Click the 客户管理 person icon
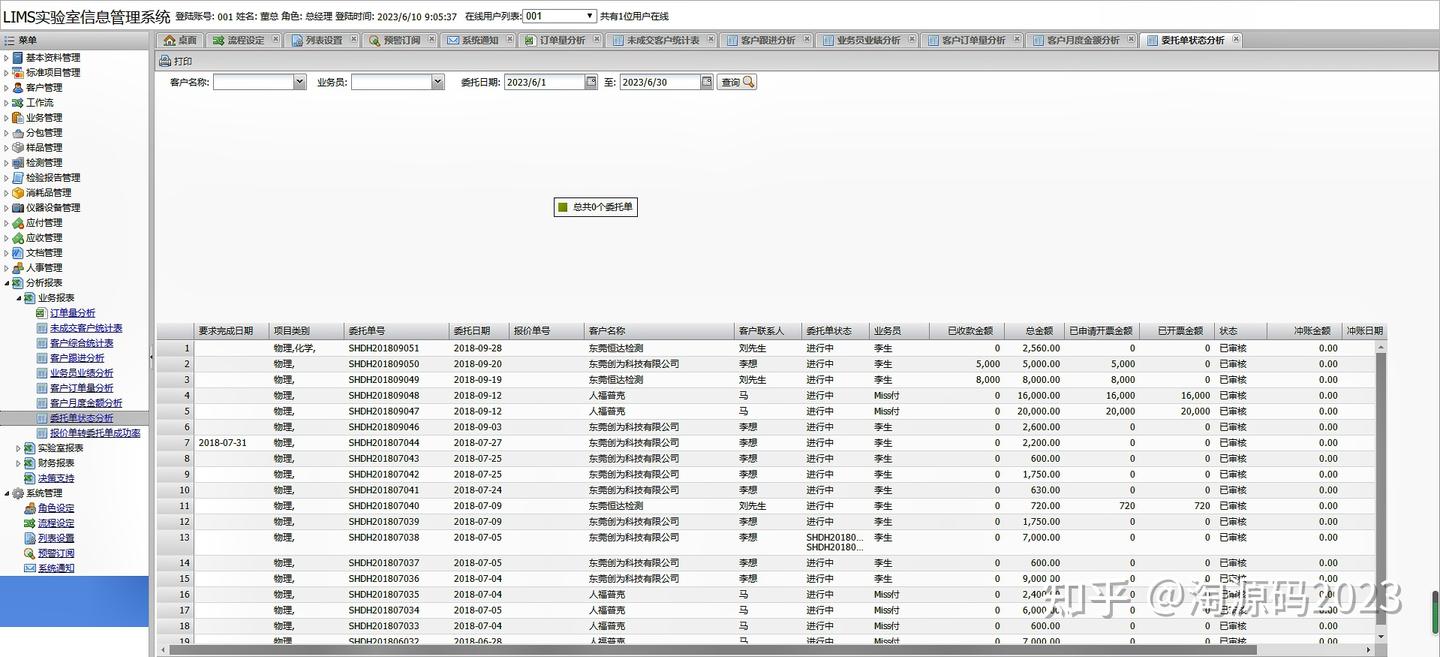 (18, 88)
